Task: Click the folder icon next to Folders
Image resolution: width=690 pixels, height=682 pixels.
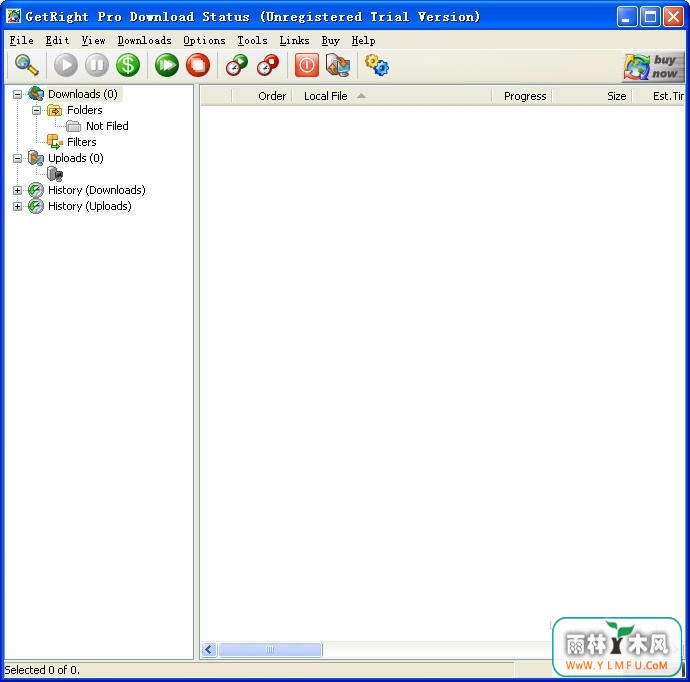Action: click(x=55, y=110)
